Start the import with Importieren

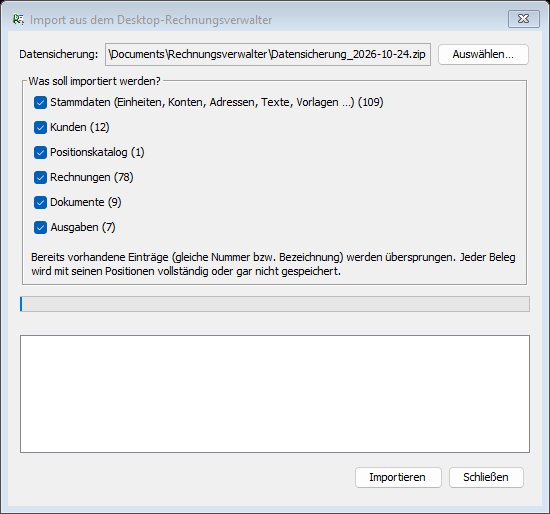(398, 477)
